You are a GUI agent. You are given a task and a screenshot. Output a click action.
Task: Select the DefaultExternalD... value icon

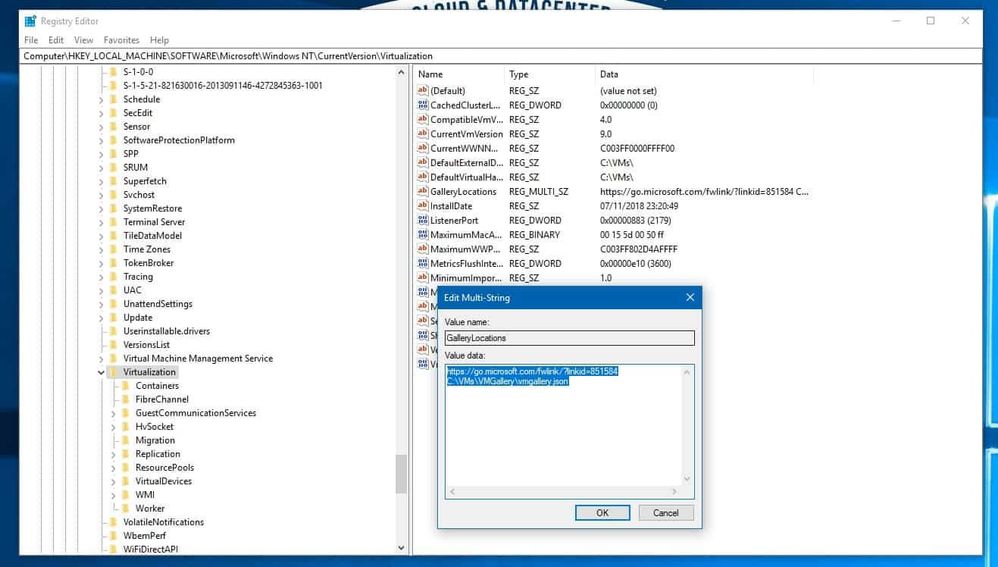pos(423,162)
